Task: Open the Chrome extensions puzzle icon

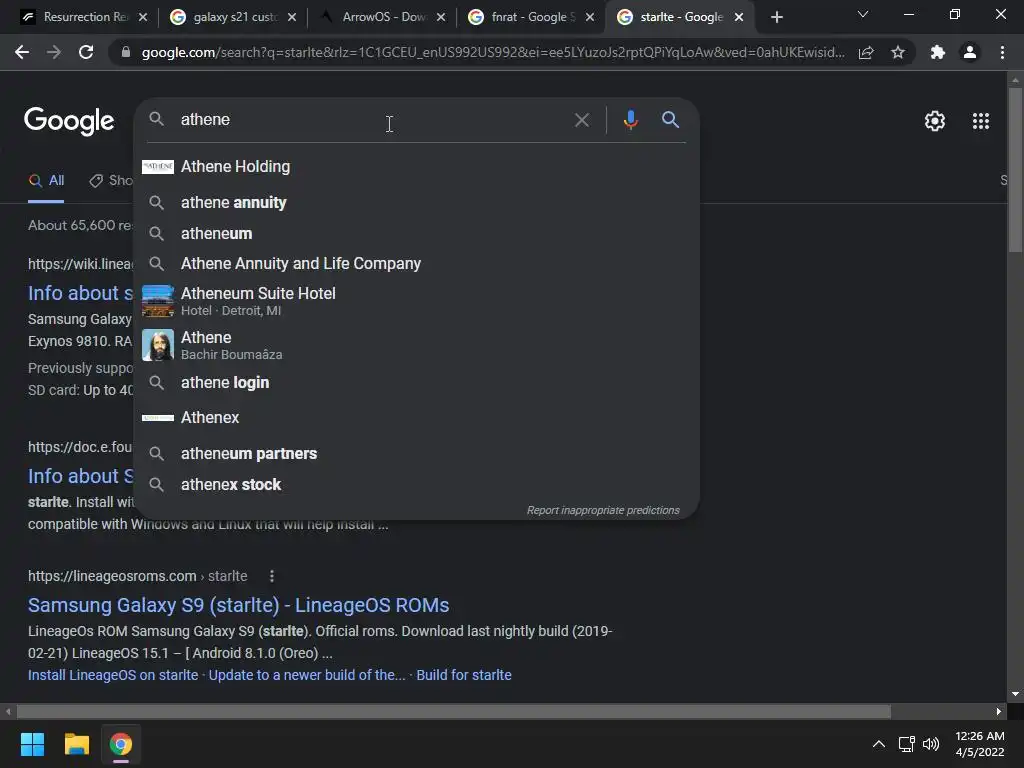Action: coord(938,52)
